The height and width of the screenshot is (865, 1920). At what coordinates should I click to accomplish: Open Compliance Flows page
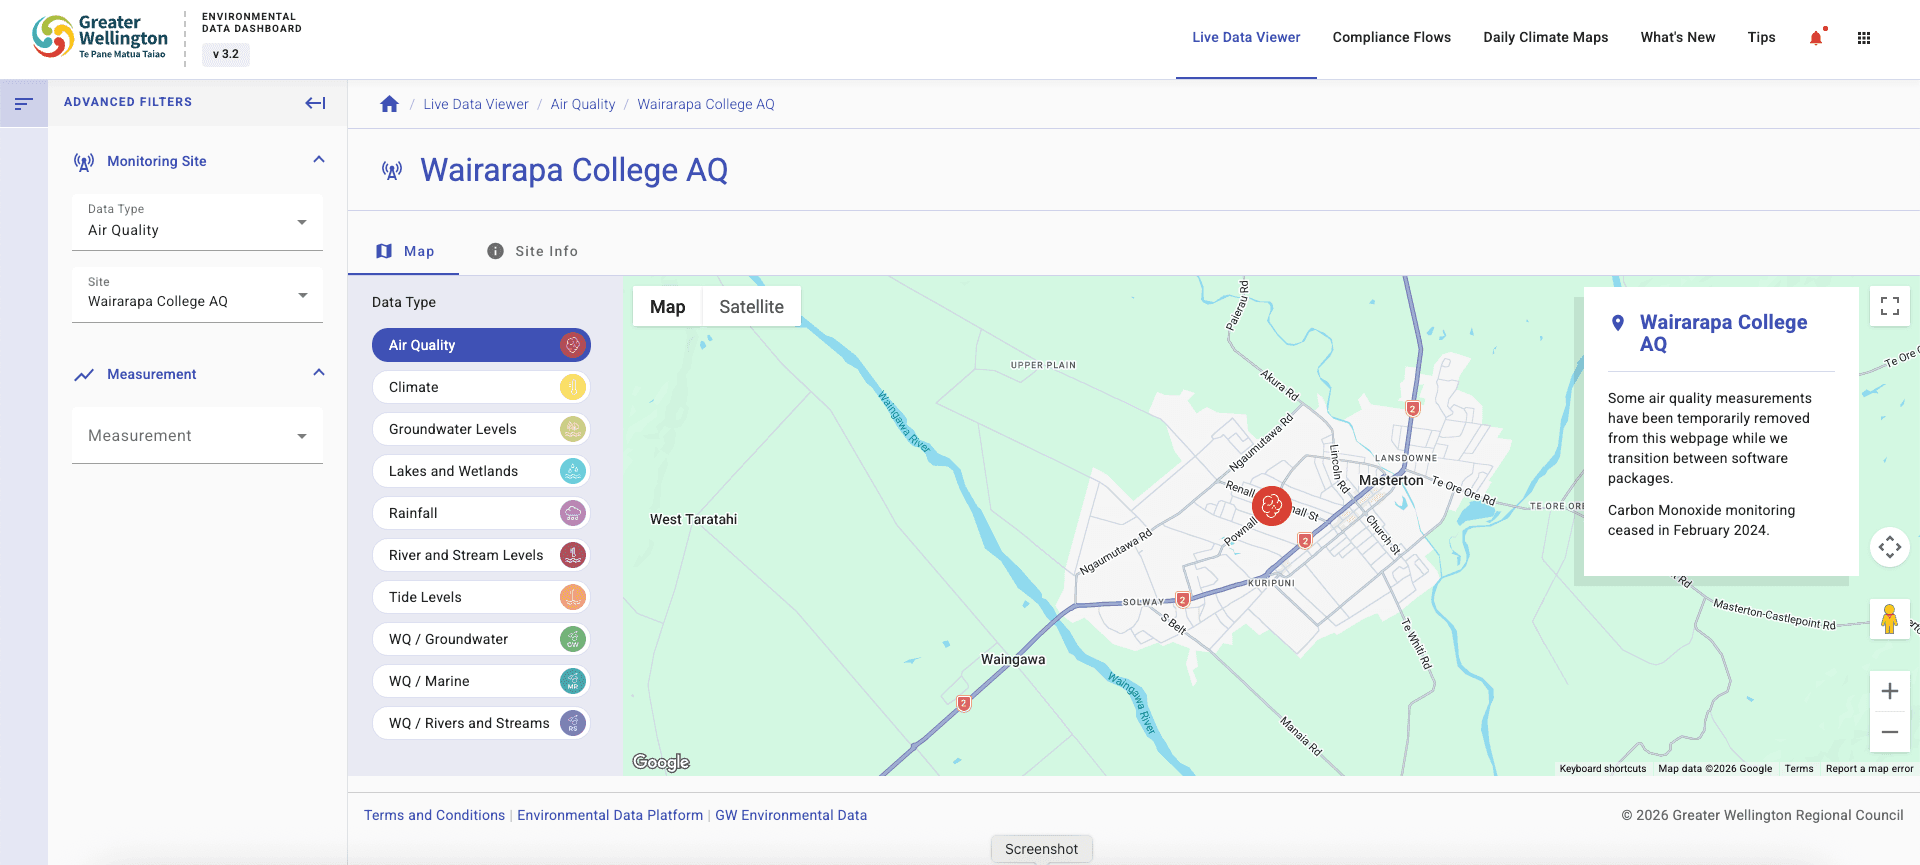click(x=1391, y=38)
